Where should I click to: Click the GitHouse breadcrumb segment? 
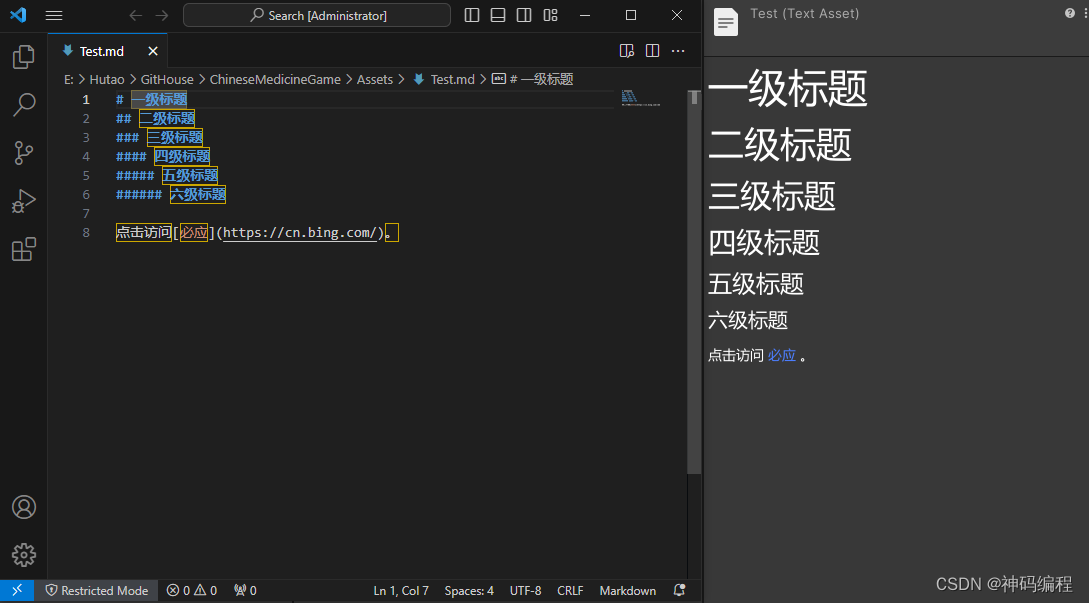tap(167, 79)
